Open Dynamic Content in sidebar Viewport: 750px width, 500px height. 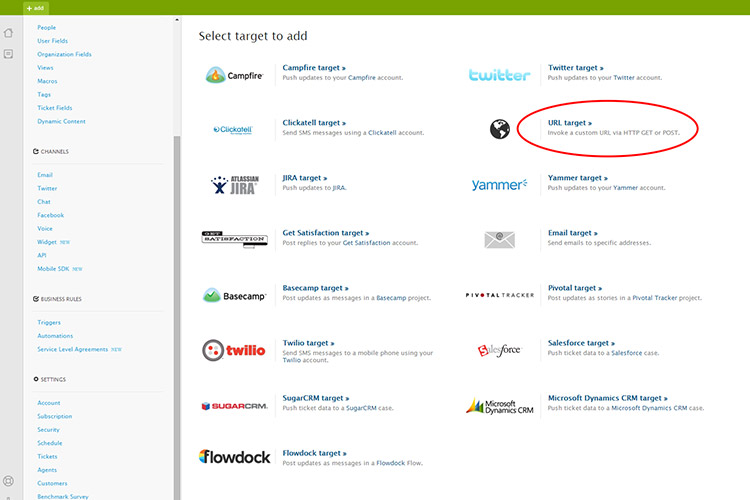[62, 121]
